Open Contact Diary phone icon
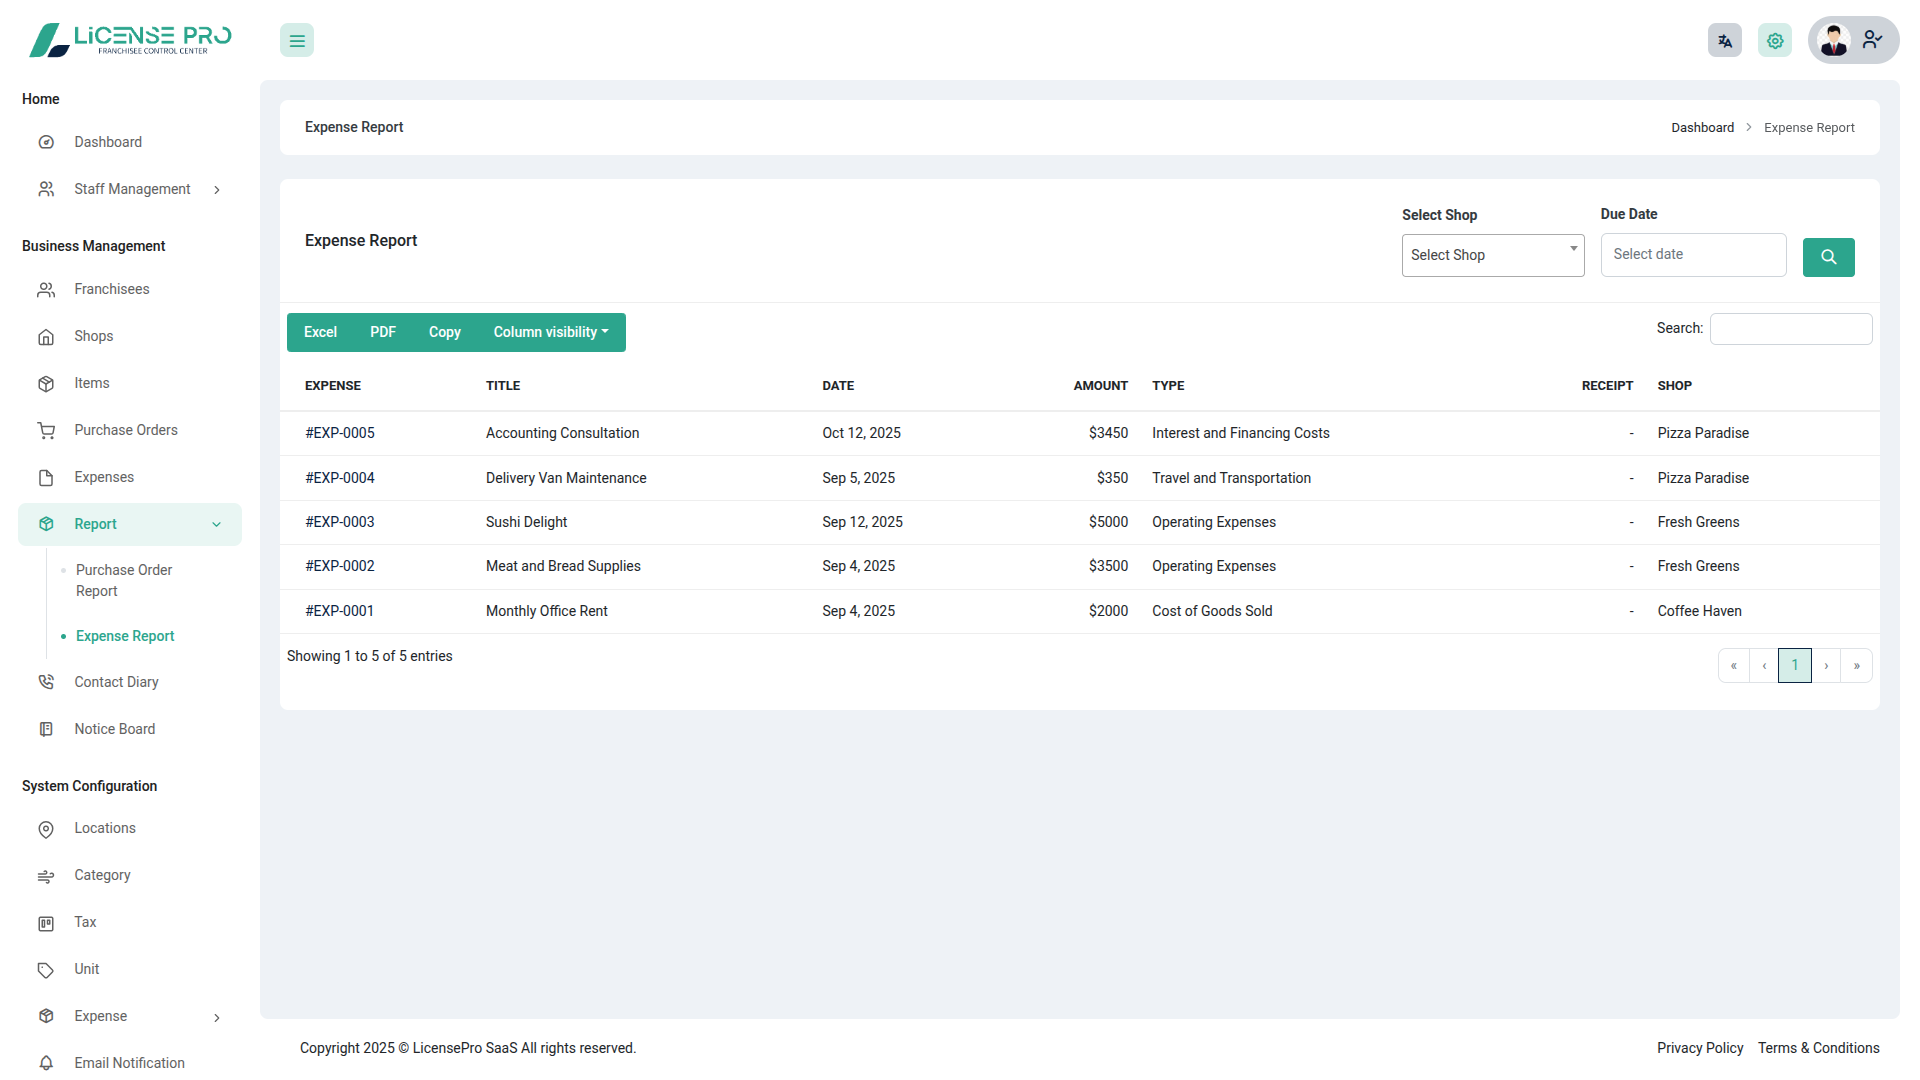This screenshot has width=1920, height=1080. [x=46, y=683]
